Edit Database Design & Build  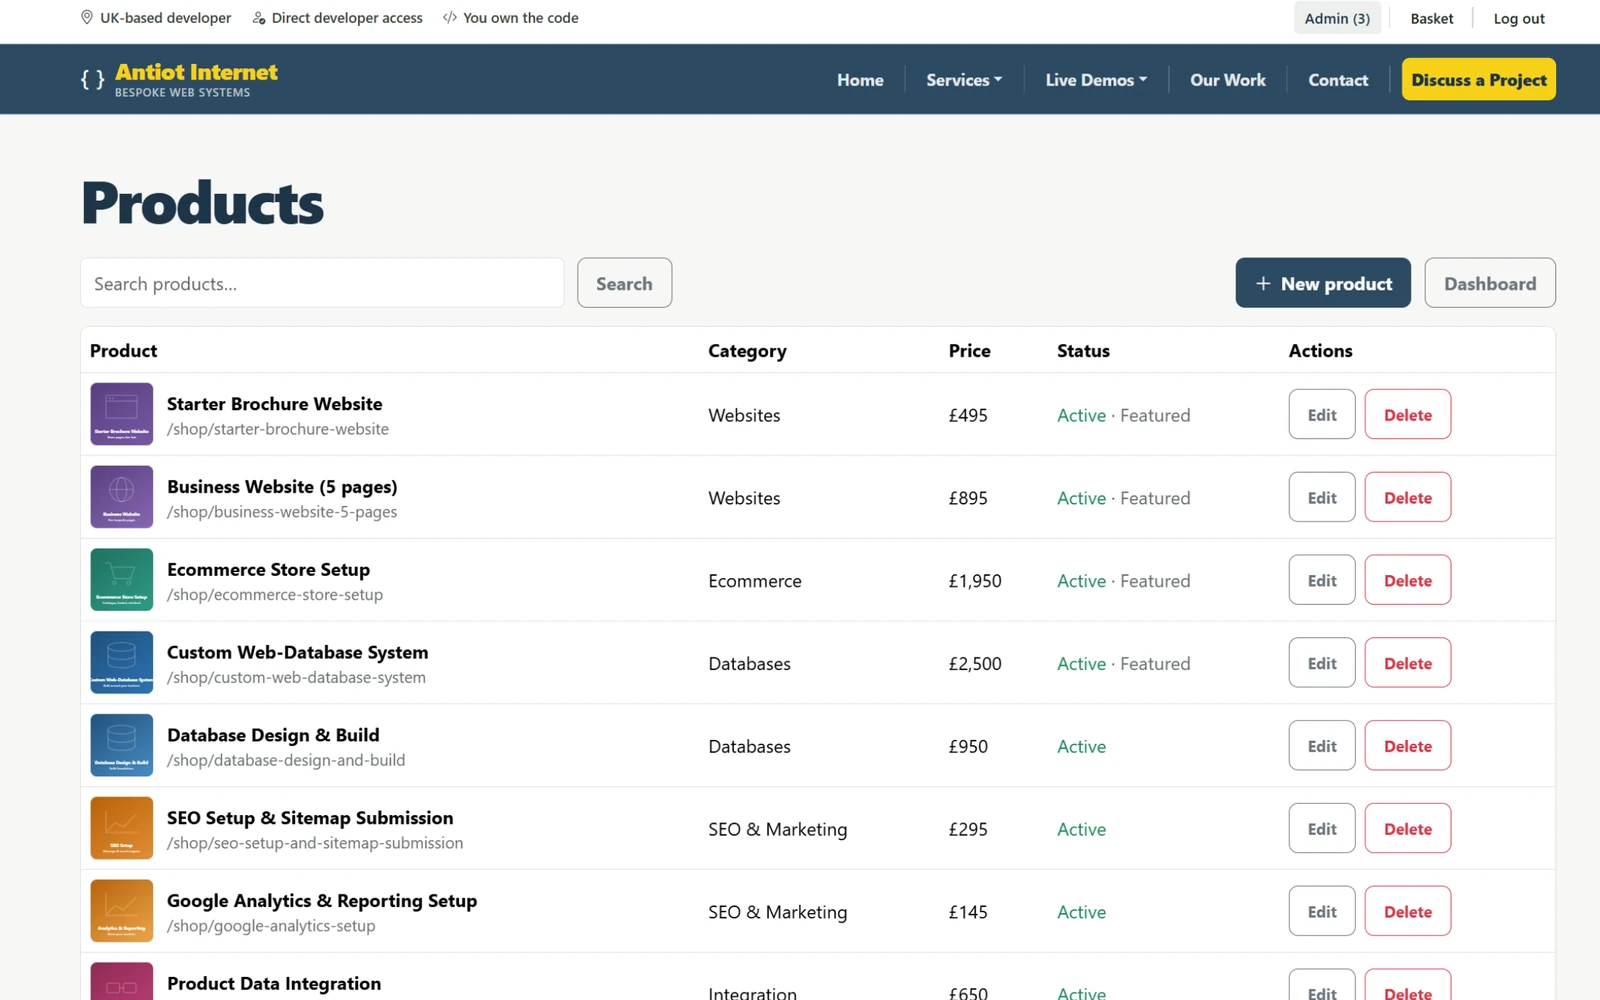click(x=1322, y=746)
